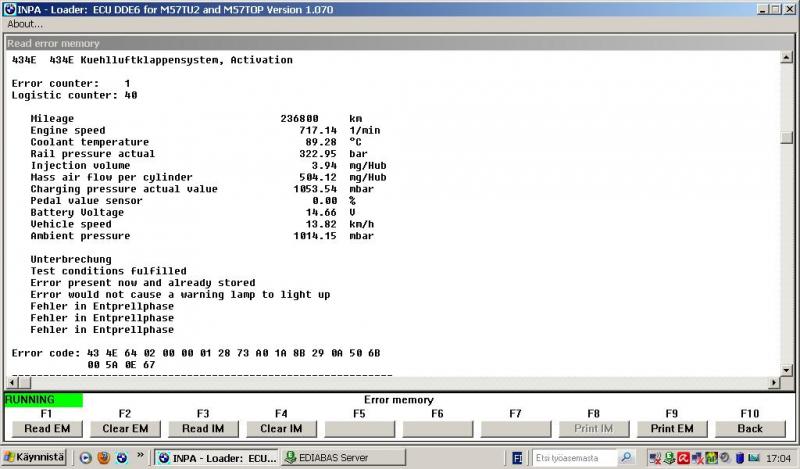Image resolution: width=800 pixels, height=469 pixels.
Task: Open the Käynnistä start menu
Action: point(34,457)
